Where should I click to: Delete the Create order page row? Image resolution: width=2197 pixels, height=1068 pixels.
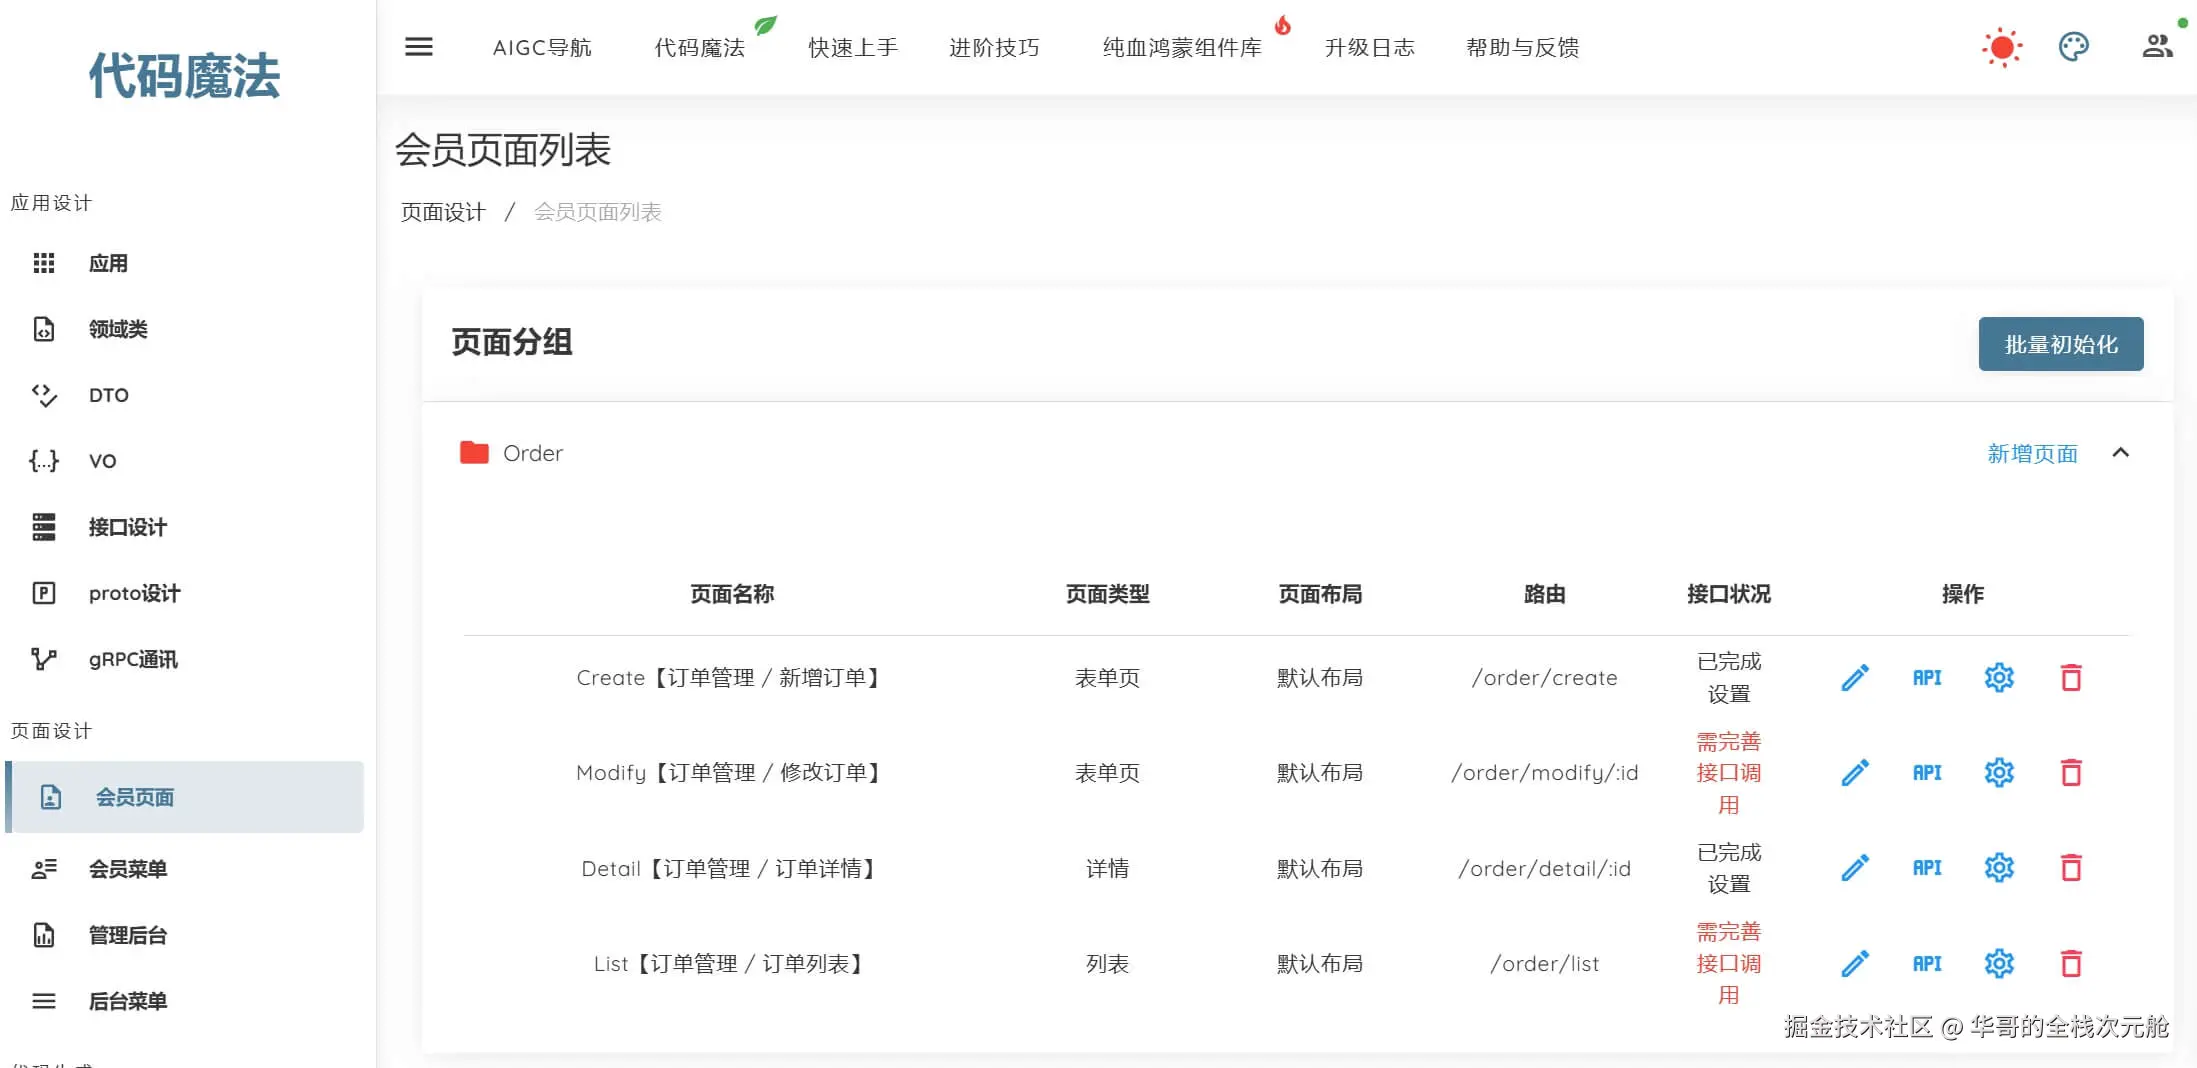coord(2071,678)
